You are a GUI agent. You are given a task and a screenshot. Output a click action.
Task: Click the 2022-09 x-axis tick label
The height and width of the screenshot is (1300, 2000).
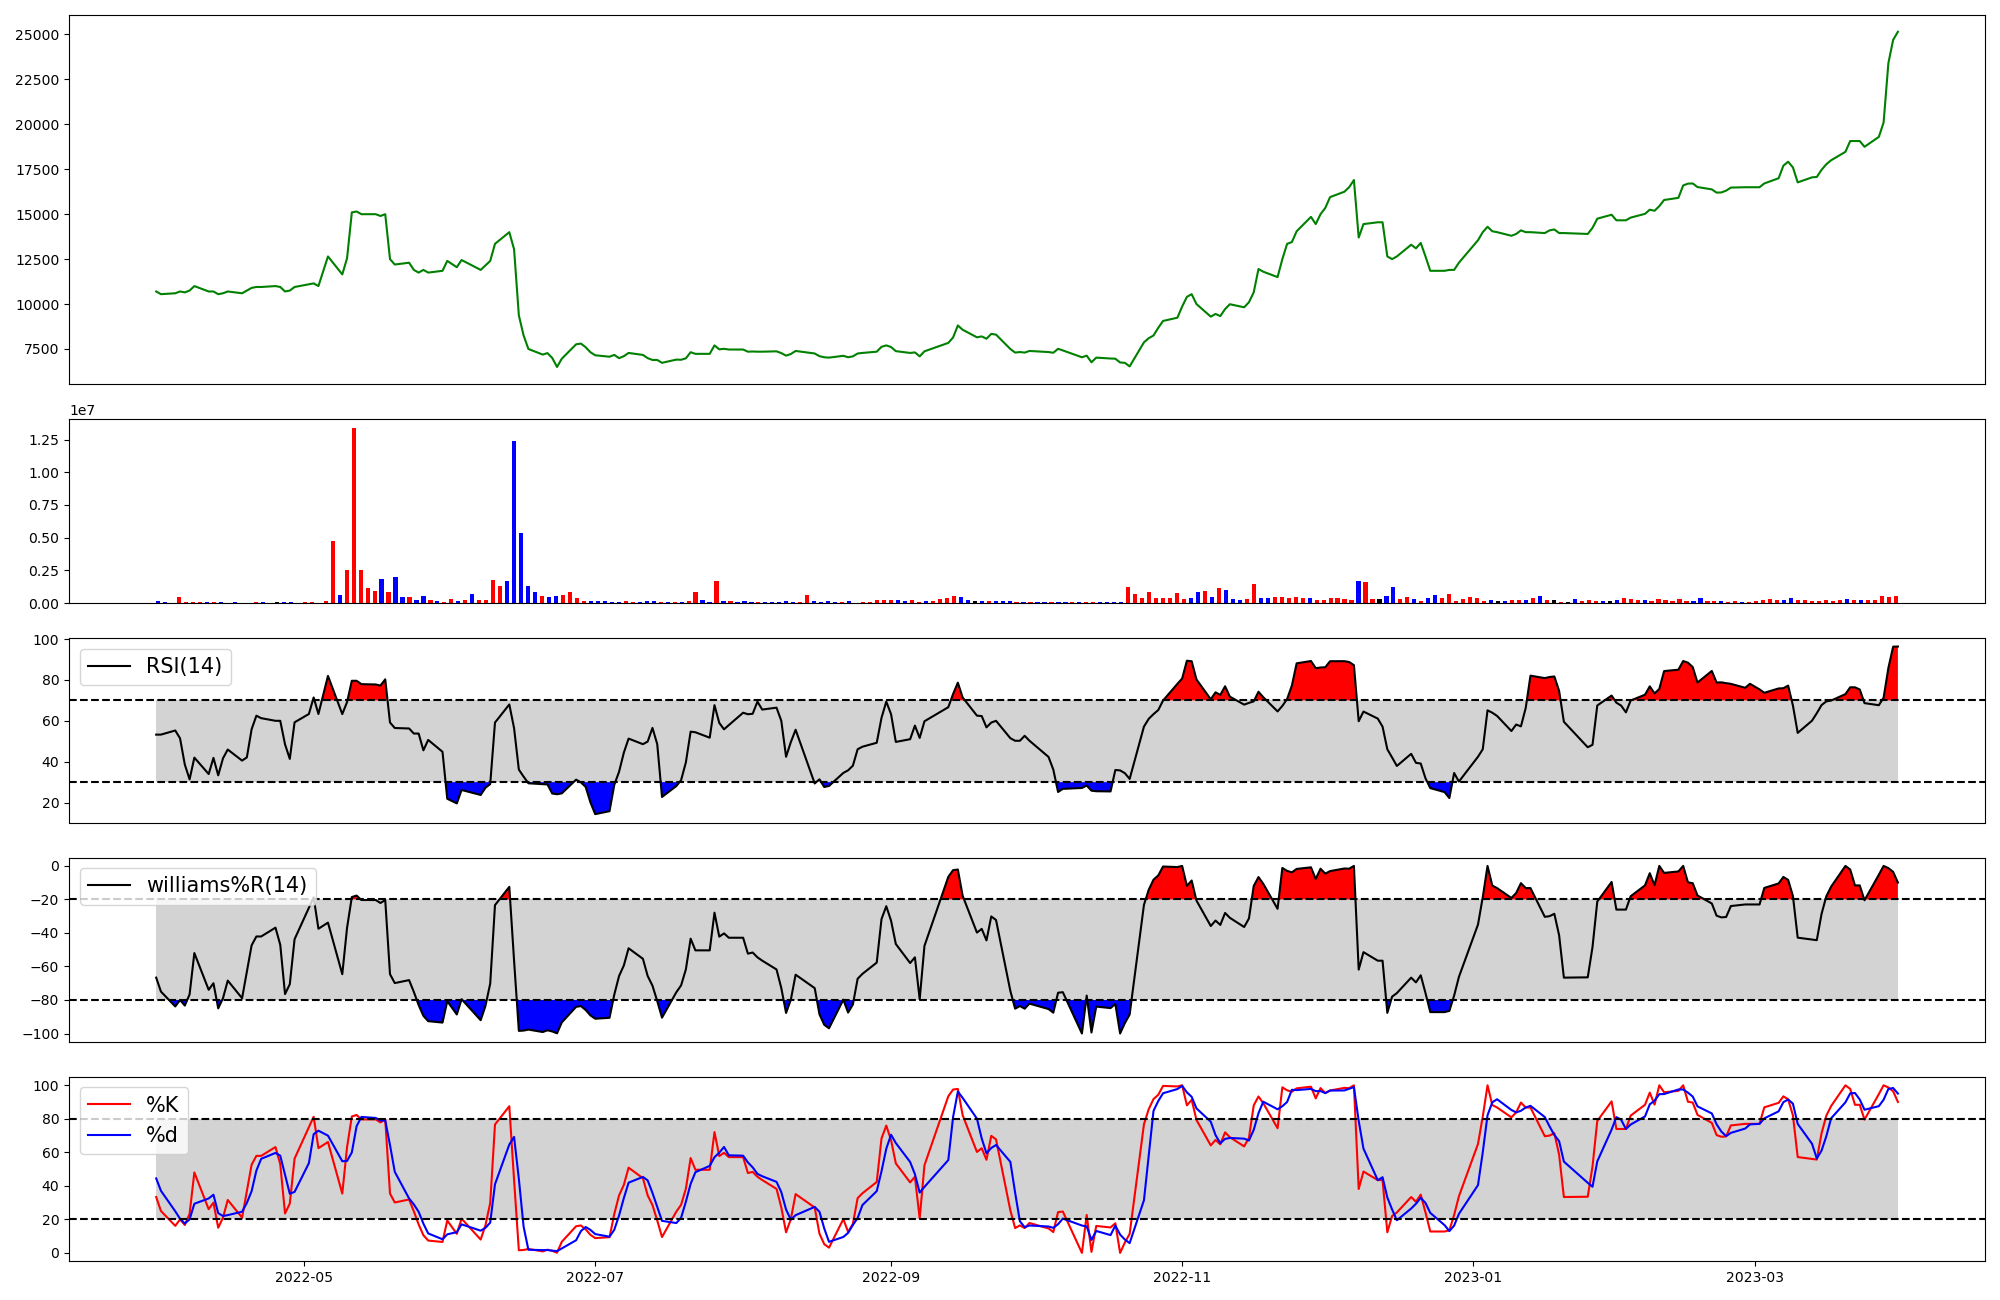[890, 1276]
